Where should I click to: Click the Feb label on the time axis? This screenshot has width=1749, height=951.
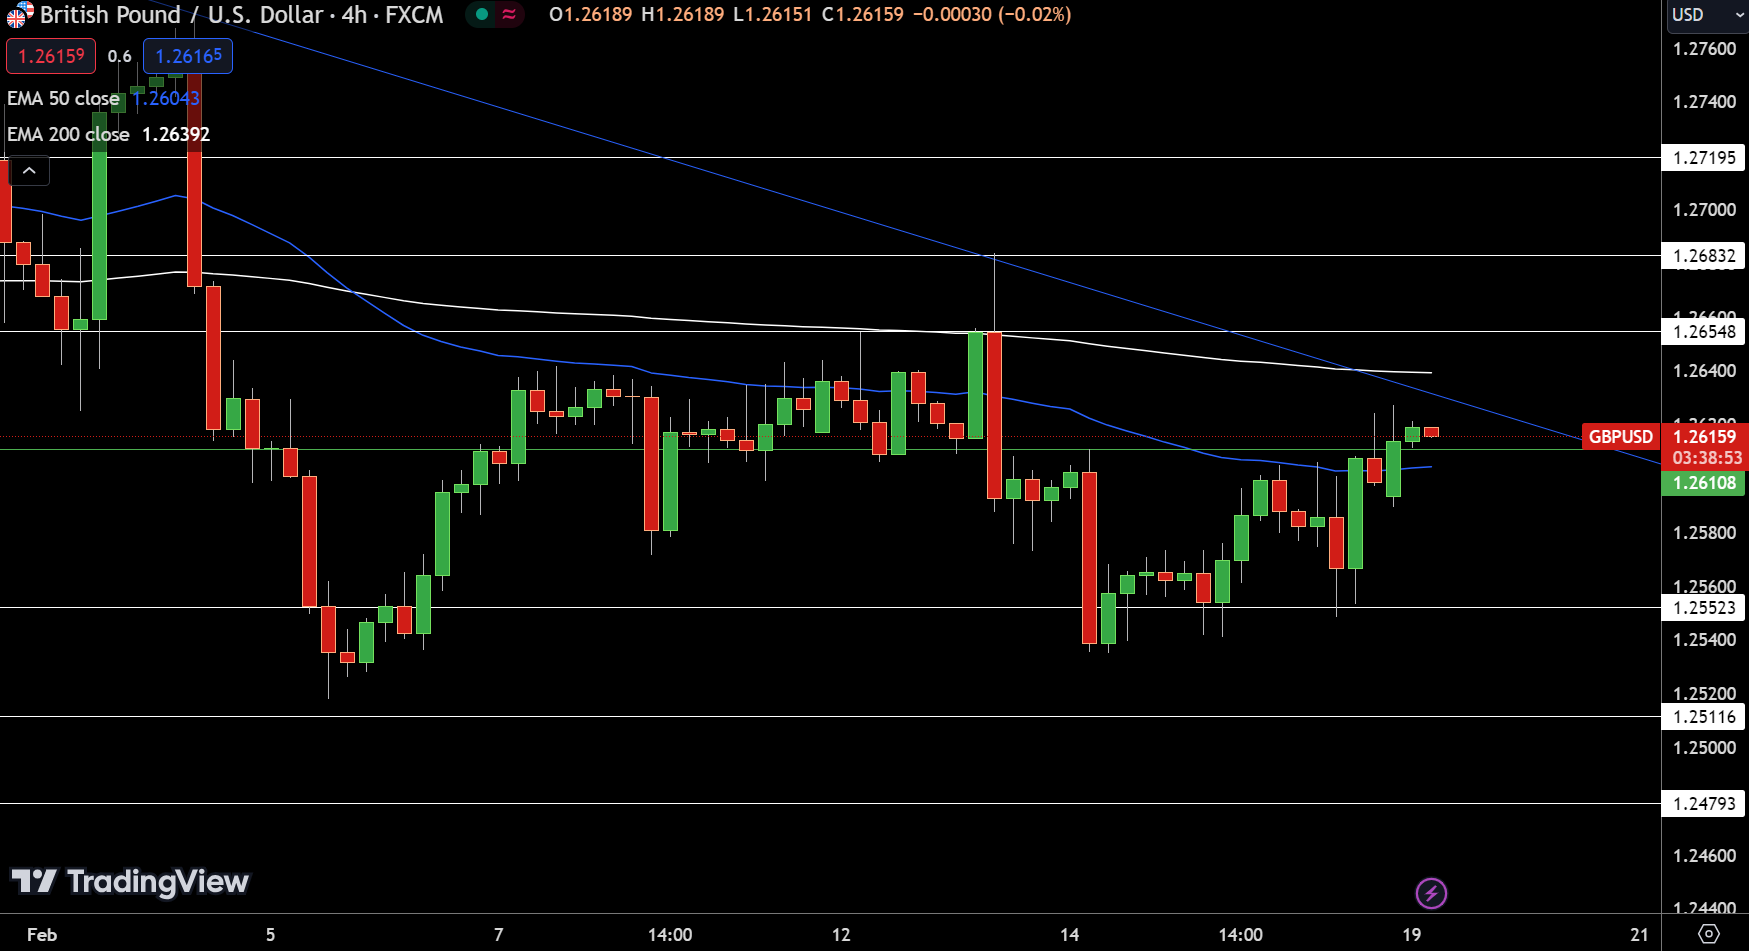point(42,935)
